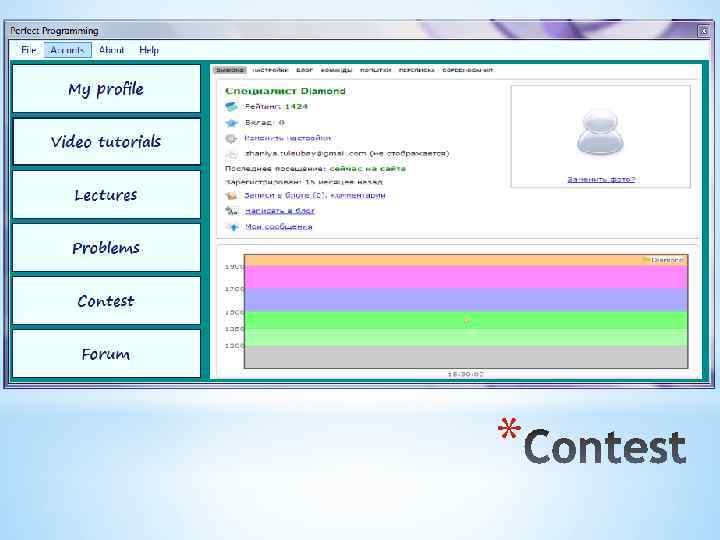This screenshot has height=540, width=720.
Task: Open blog entries and comments link
Action: (x=315, y=195)
